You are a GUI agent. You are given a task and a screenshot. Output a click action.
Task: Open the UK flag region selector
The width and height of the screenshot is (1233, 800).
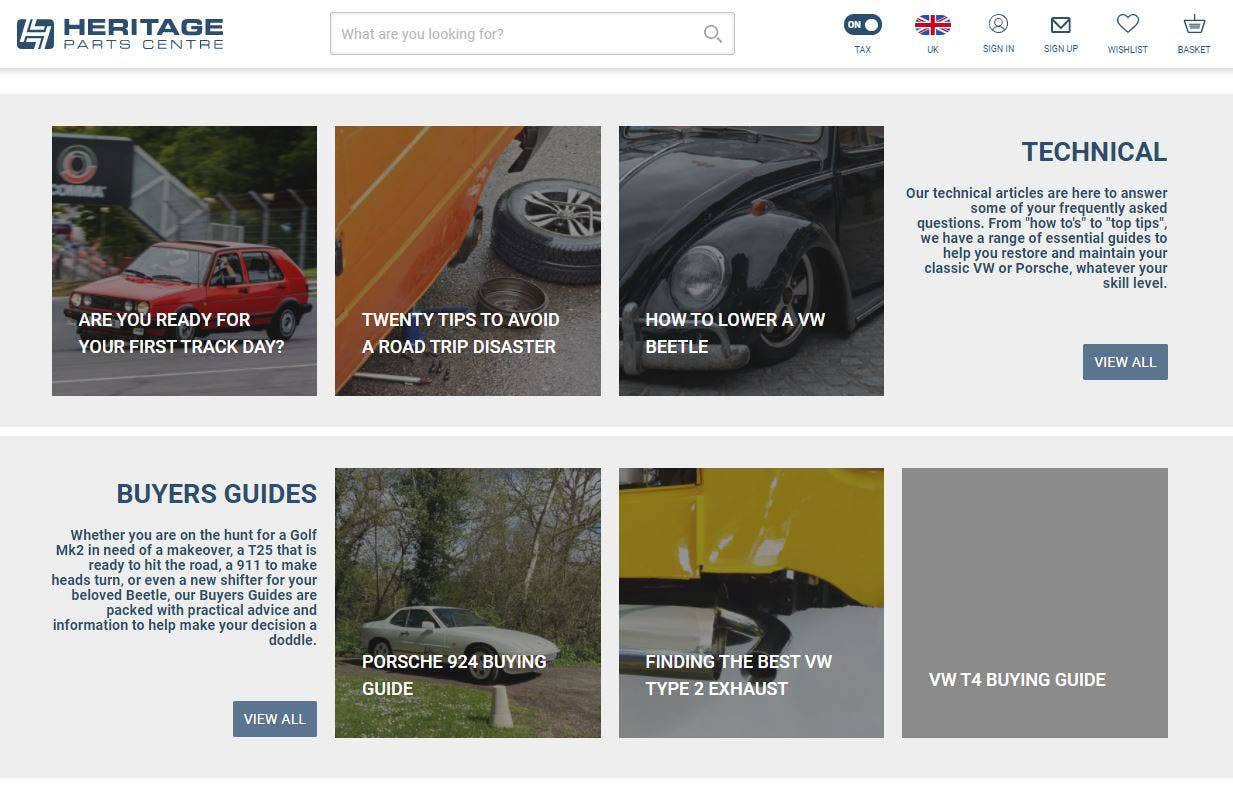(932, 25)
